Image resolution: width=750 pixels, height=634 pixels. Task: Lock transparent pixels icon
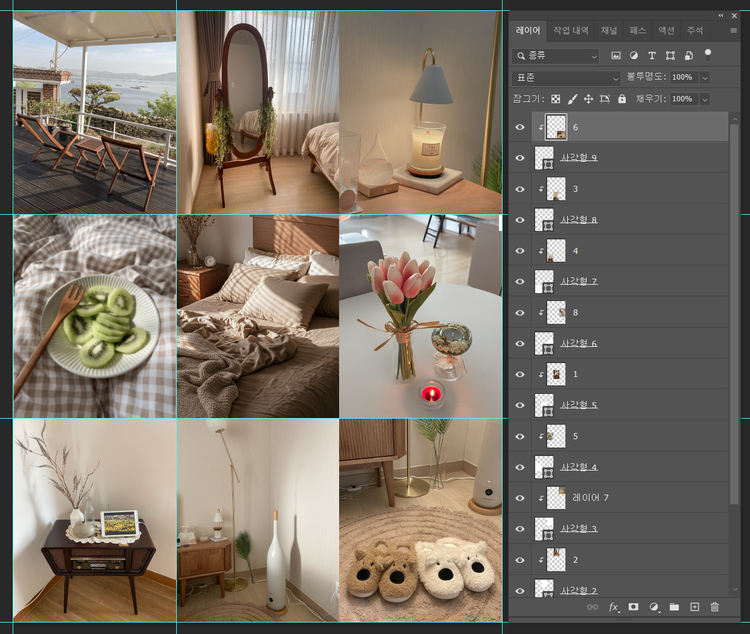(x=555, y=99)
